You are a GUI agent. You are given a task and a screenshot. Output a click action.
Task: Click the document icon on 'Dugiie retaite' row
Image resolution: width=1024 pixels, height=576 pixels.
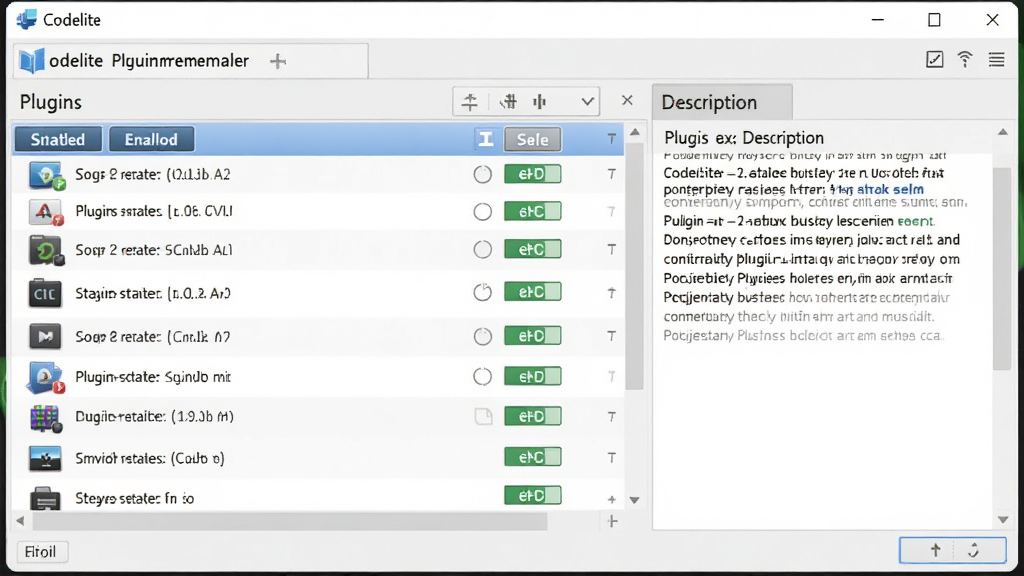483,416
